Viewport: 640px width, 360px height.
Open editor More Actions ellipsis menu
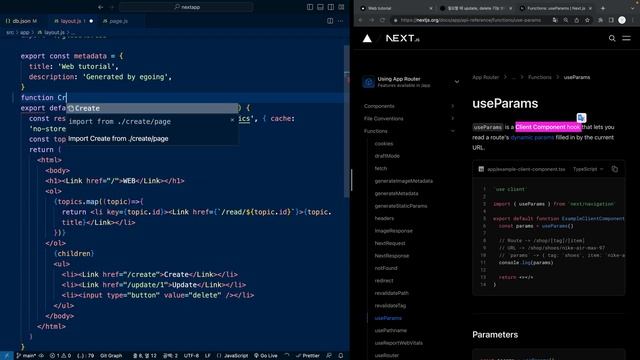point(340,21)
